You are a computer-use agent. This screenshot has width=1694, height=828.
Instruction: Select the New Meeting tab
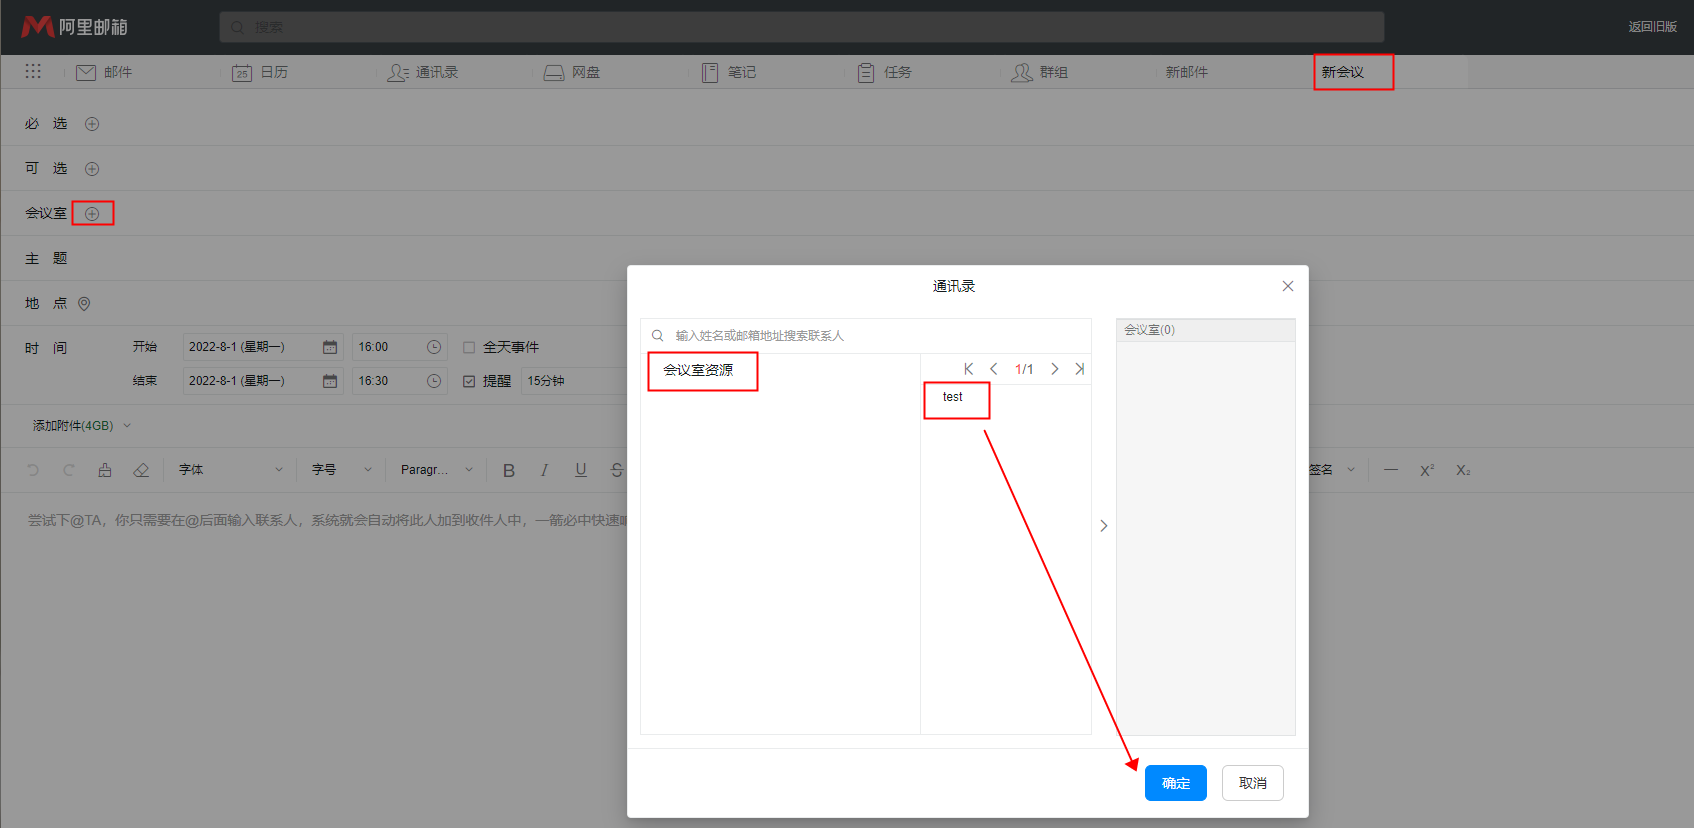[x=1343, y=72]
